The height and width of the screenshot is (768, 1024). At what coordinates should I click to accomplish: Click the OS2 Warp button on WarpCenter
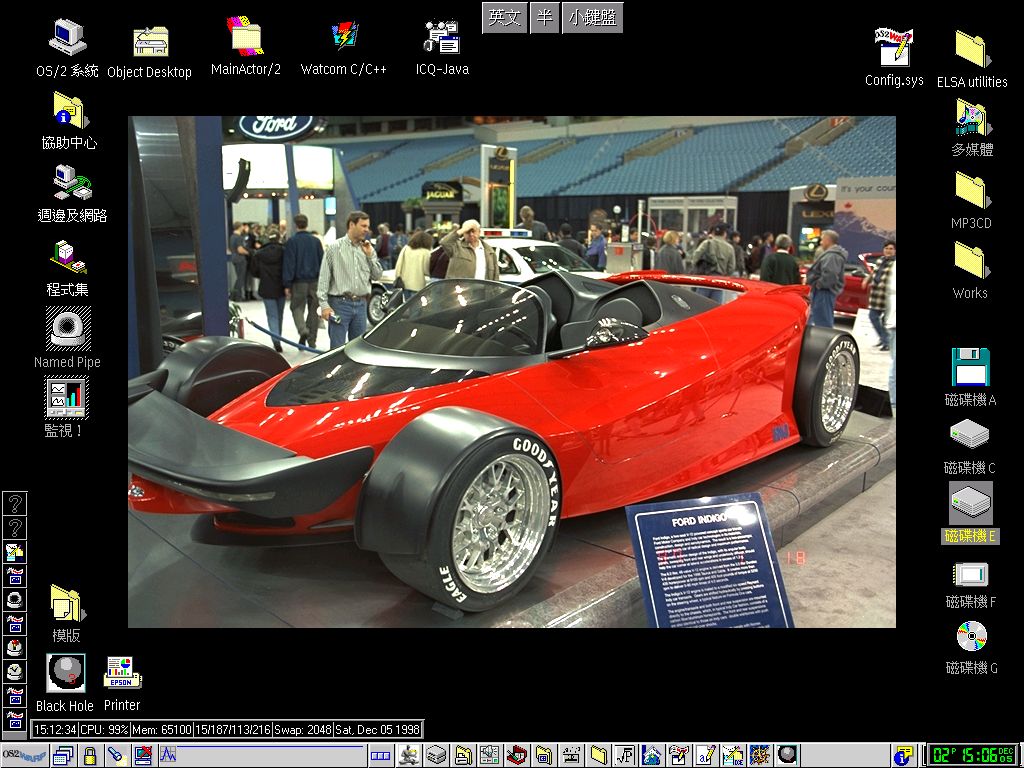24,756
